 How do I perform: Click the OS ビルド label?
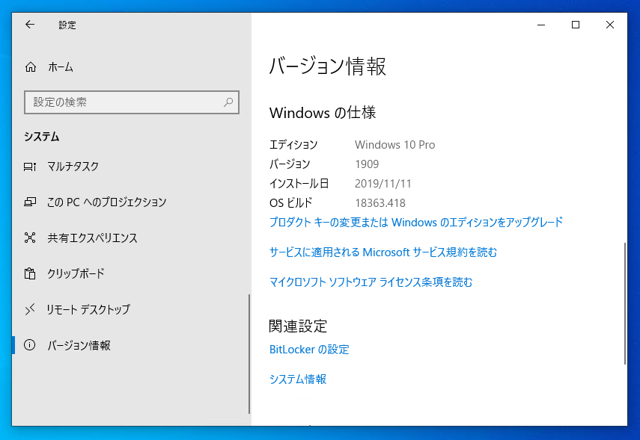point(291,203)
